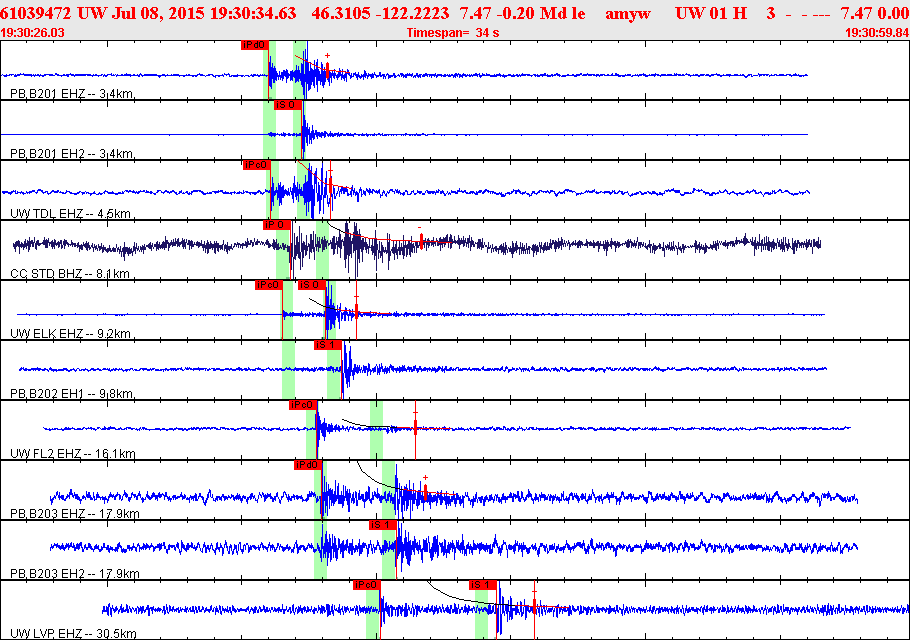Click the UW TDL EHZ -- 4.5km label
The height and width of the screenshot is (640, 910).
(x=70, y=214)
